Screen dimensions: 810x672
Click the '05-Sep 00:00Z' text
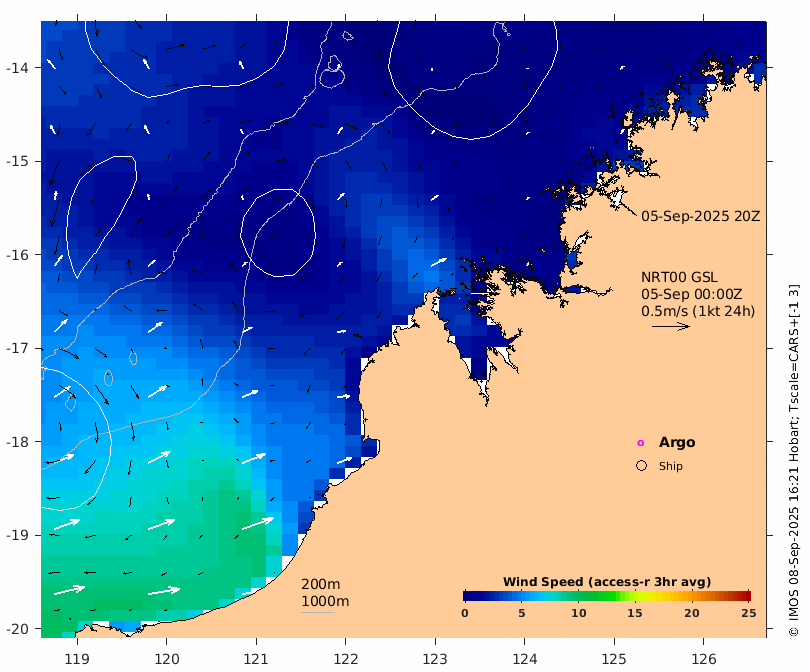692,294
